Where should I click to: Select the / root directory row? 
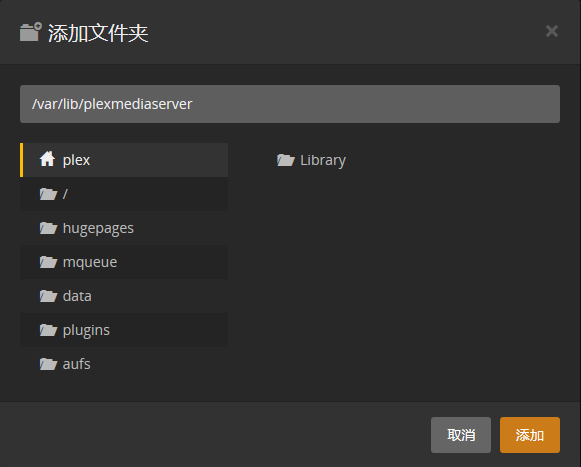pos(124,194)
